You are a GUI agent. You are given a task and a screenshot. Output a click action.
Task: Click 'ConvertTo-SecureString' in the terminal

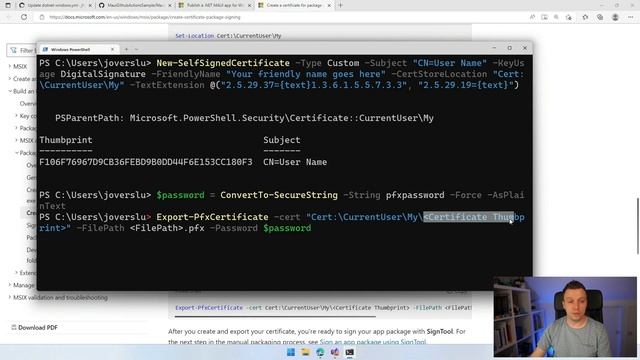(279, 195)
